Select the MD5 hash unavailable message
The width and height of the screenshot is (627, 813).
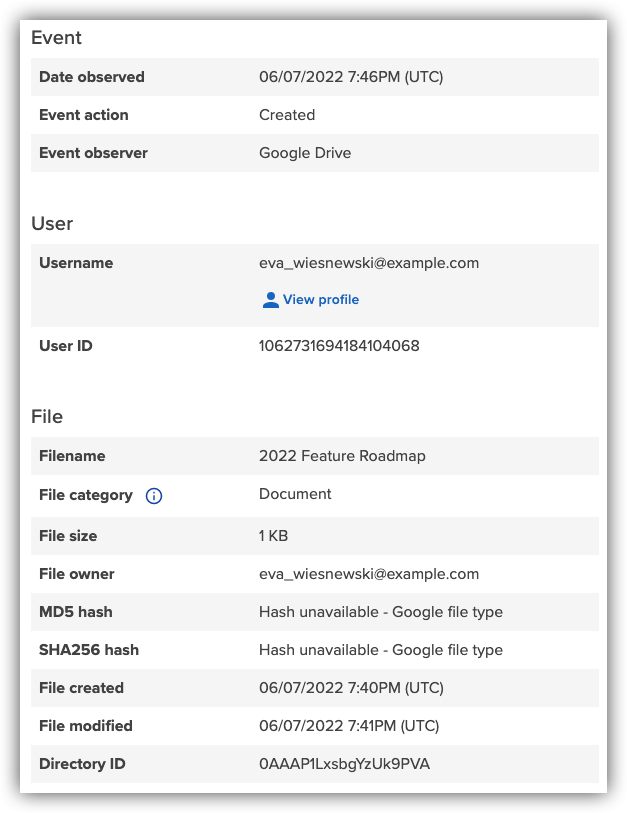(x=380, y=611)
